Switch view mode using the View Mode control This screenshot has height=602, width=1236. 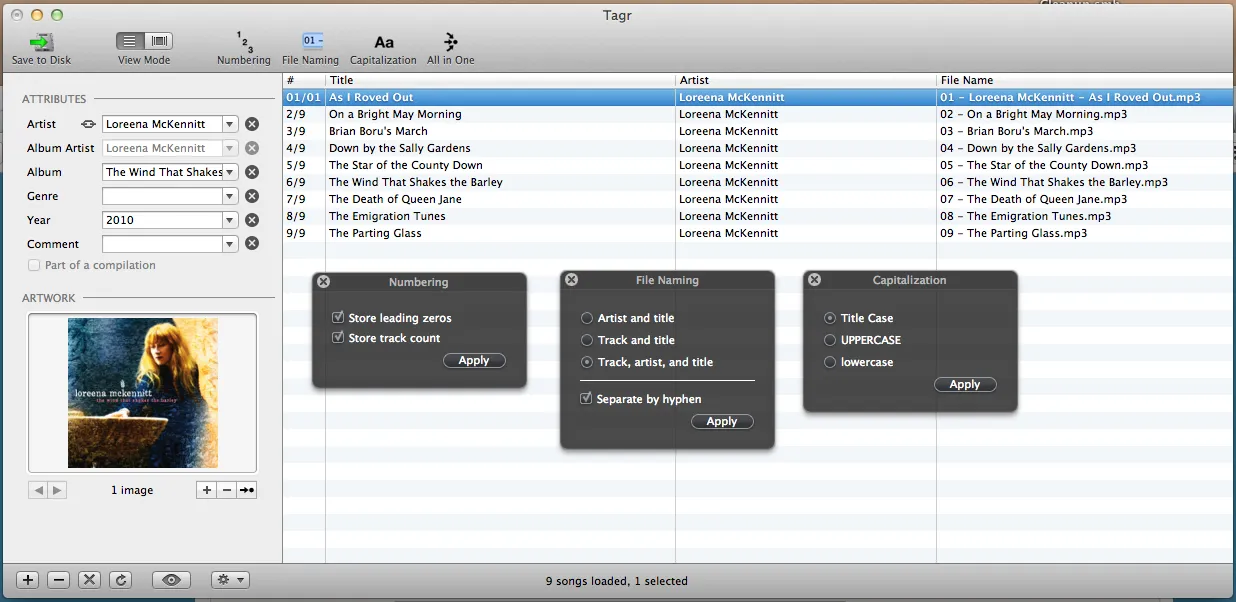click(x=143, y=43)
